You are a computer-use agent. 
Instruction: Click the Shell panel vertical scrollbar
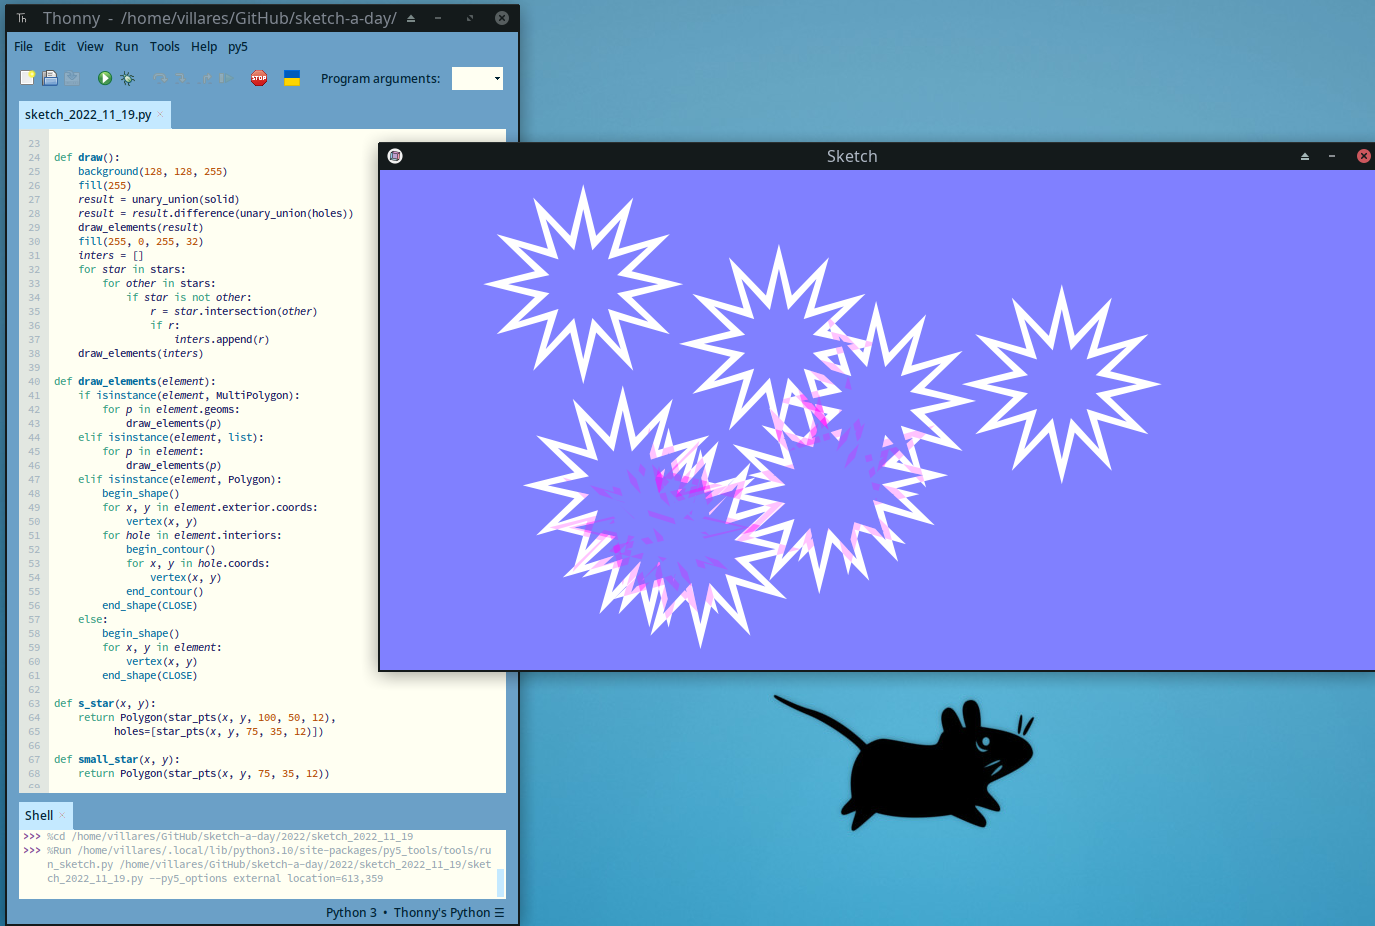point(500,882)
